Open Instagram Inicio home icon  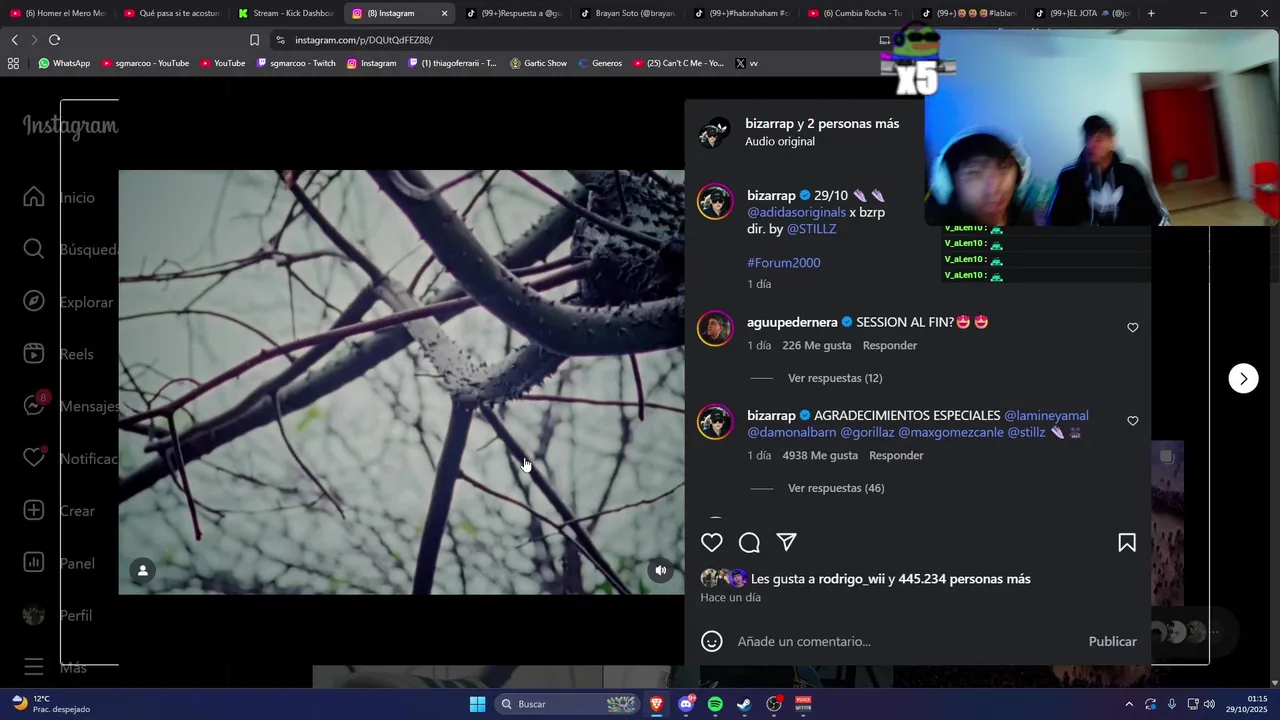(x=34, y=197)
